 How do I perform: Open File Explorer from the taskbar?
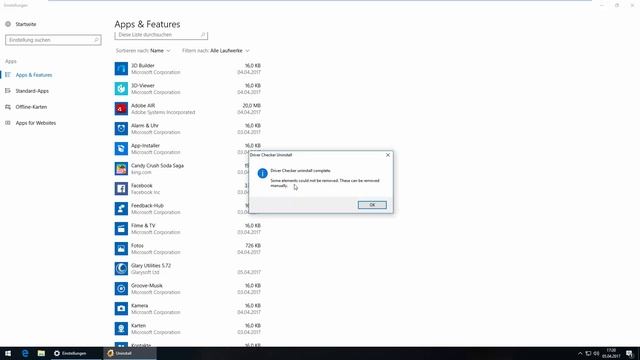(41, 353)
